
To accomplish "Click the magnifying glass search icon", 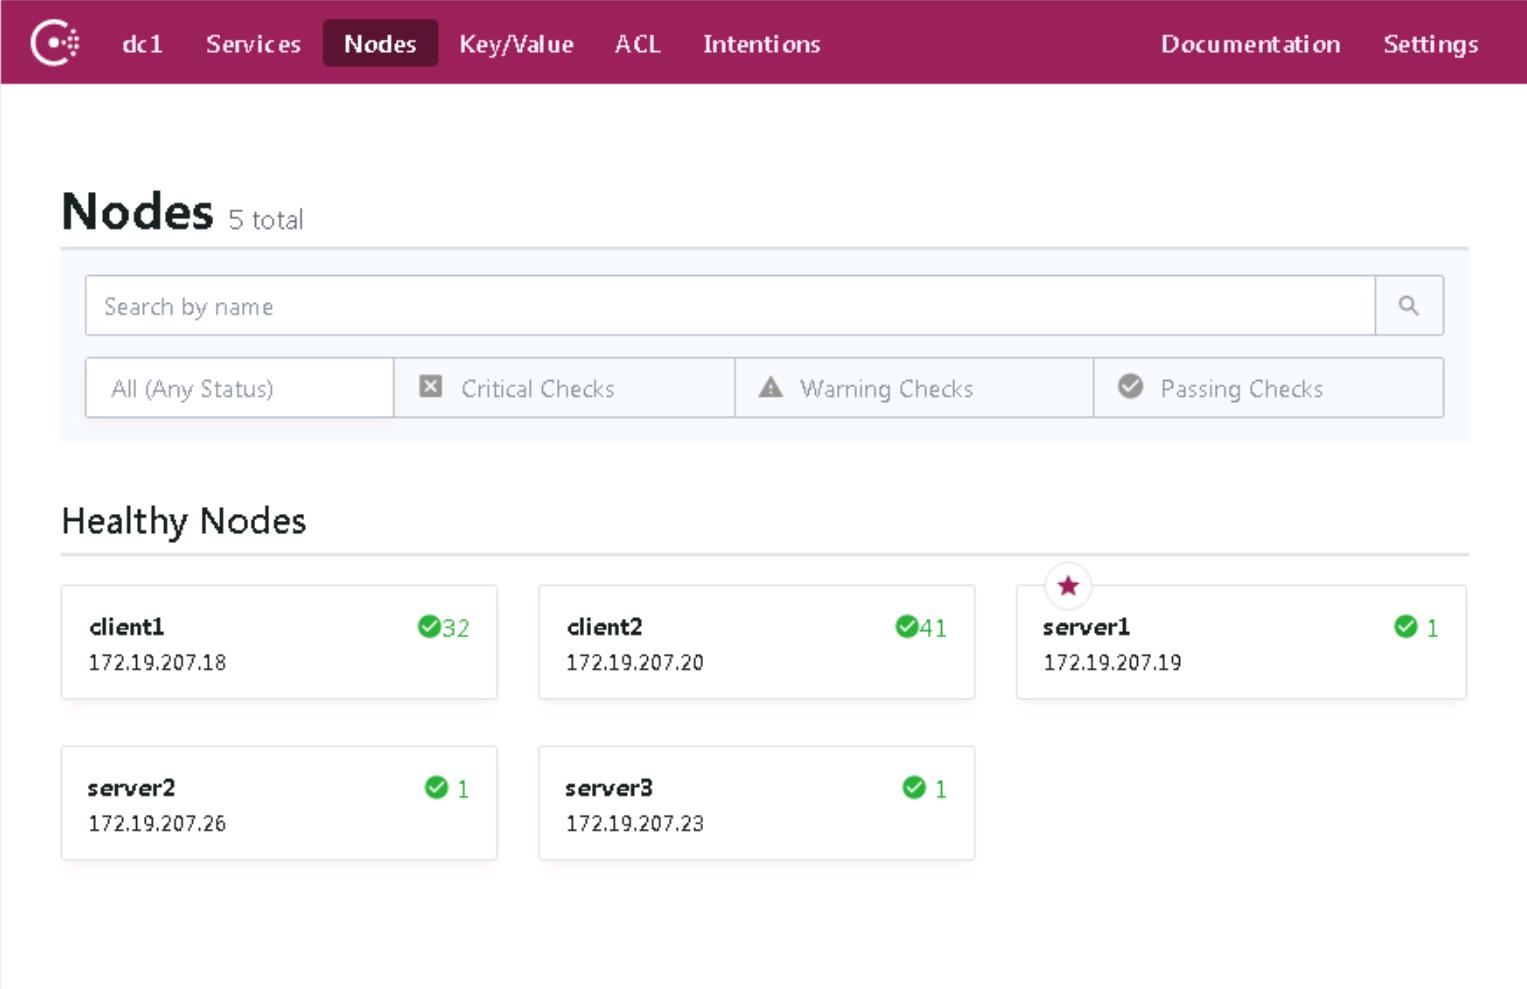I will coord(1409,305).
